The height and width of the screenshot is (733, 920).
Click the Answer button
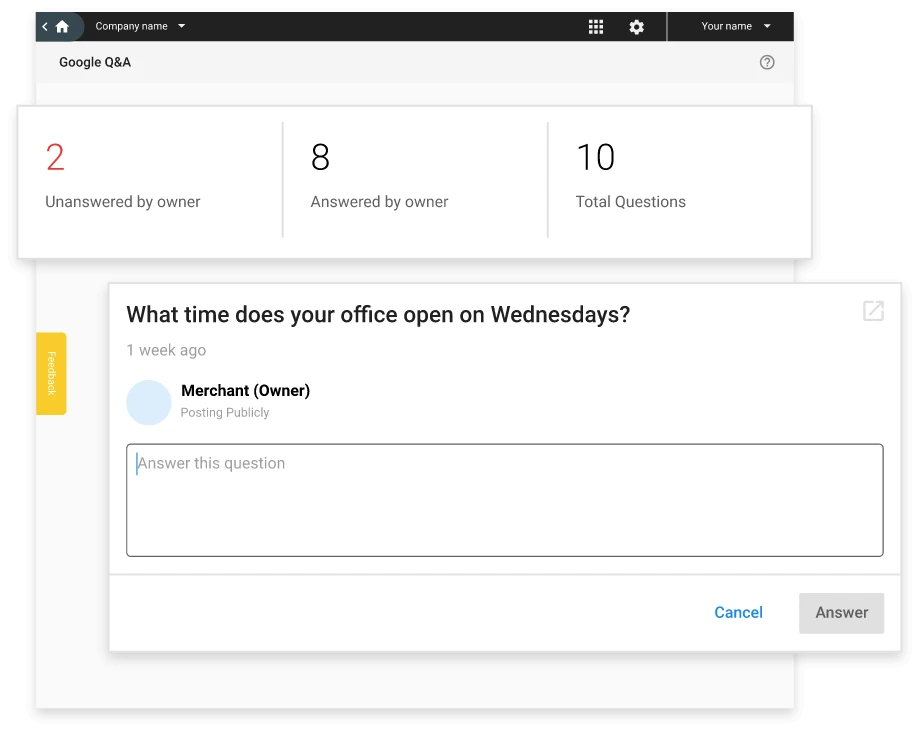pyautogui.click(x=841, y=613)
